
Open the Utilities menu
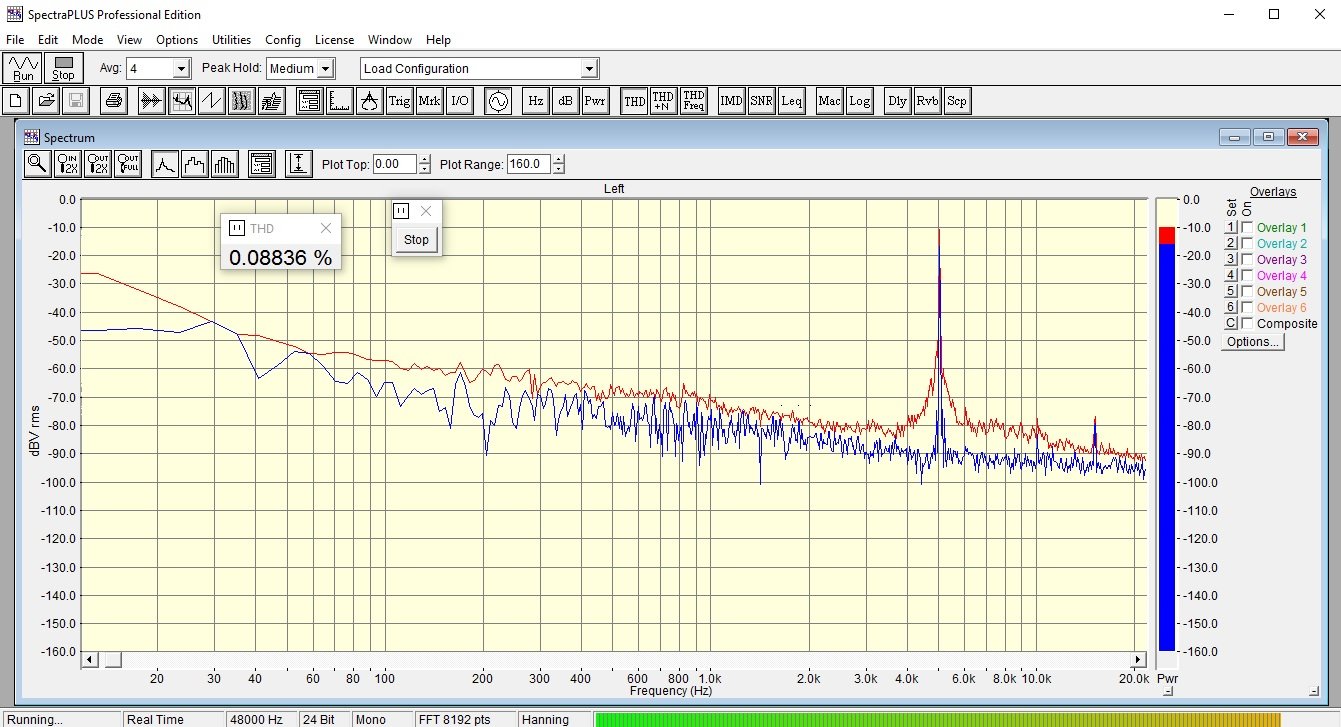coord(231,40)
